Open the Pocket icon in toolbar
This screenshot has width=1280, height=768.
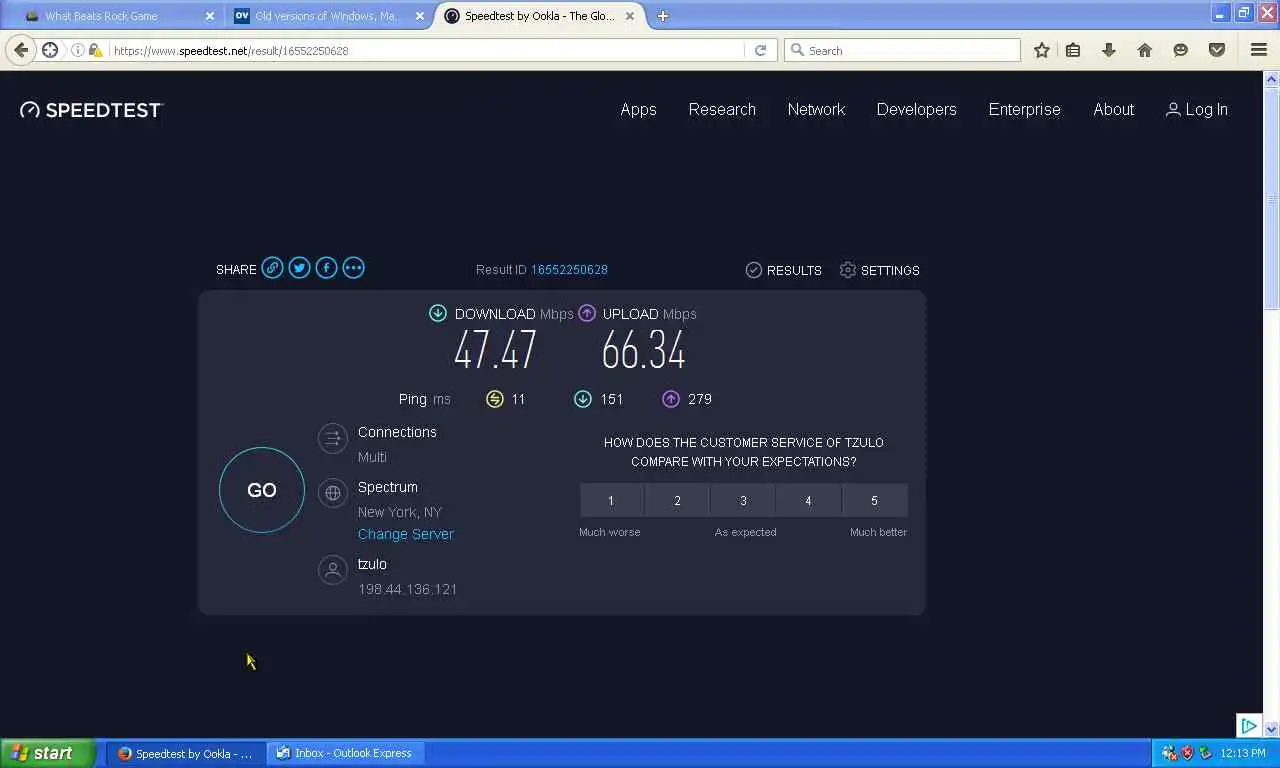pyautogui.click(x=1217, y=50)
